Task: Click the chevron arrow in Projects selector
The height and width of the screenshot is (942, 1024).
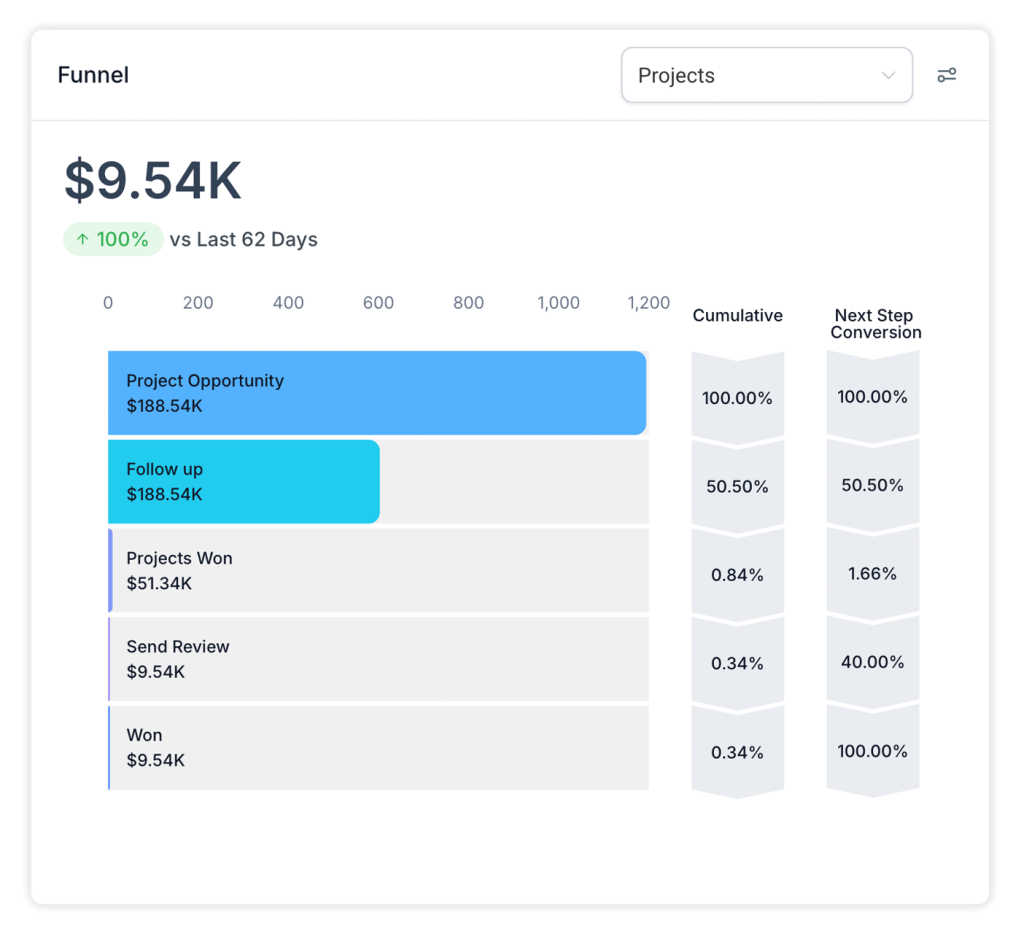Action: click(887, 76)
